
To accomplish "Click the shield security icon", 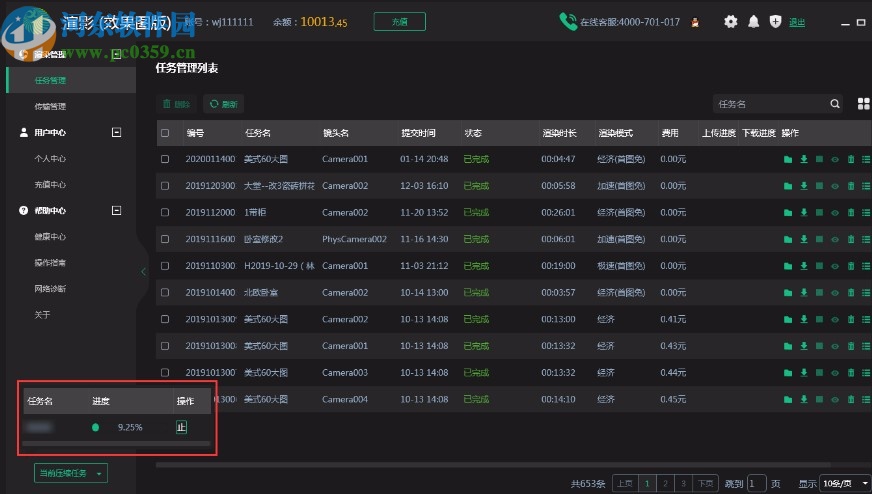I will click(775, 22).
